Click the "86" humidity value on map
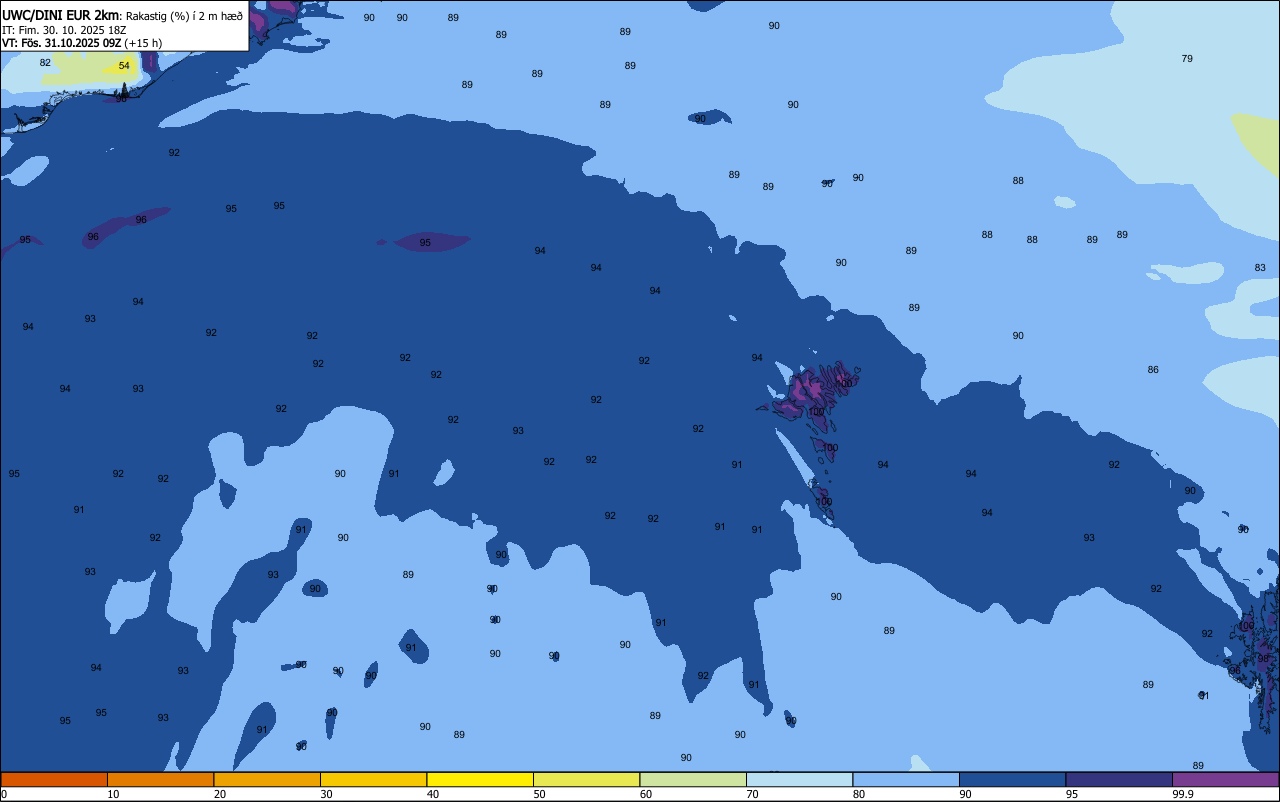The image size is (1280, 802). 1153,369
